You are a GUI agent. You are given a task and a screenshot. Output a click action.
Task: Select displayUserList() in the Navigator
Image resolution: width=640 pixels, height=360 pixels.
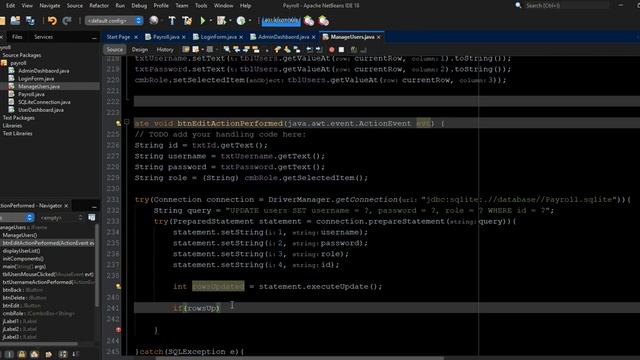pos(21,251)
